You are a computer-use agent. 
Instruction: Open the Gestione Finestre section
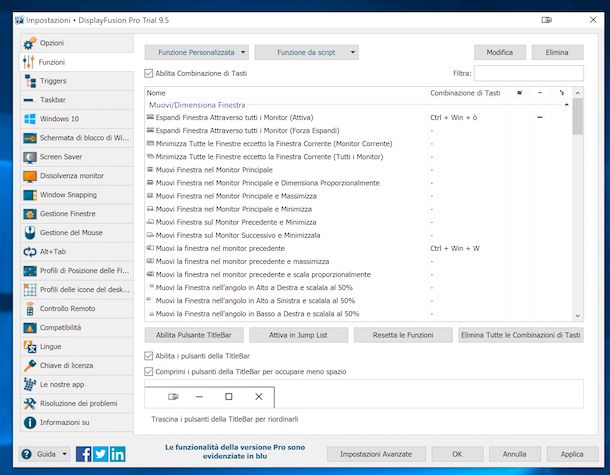coord(77,214)
